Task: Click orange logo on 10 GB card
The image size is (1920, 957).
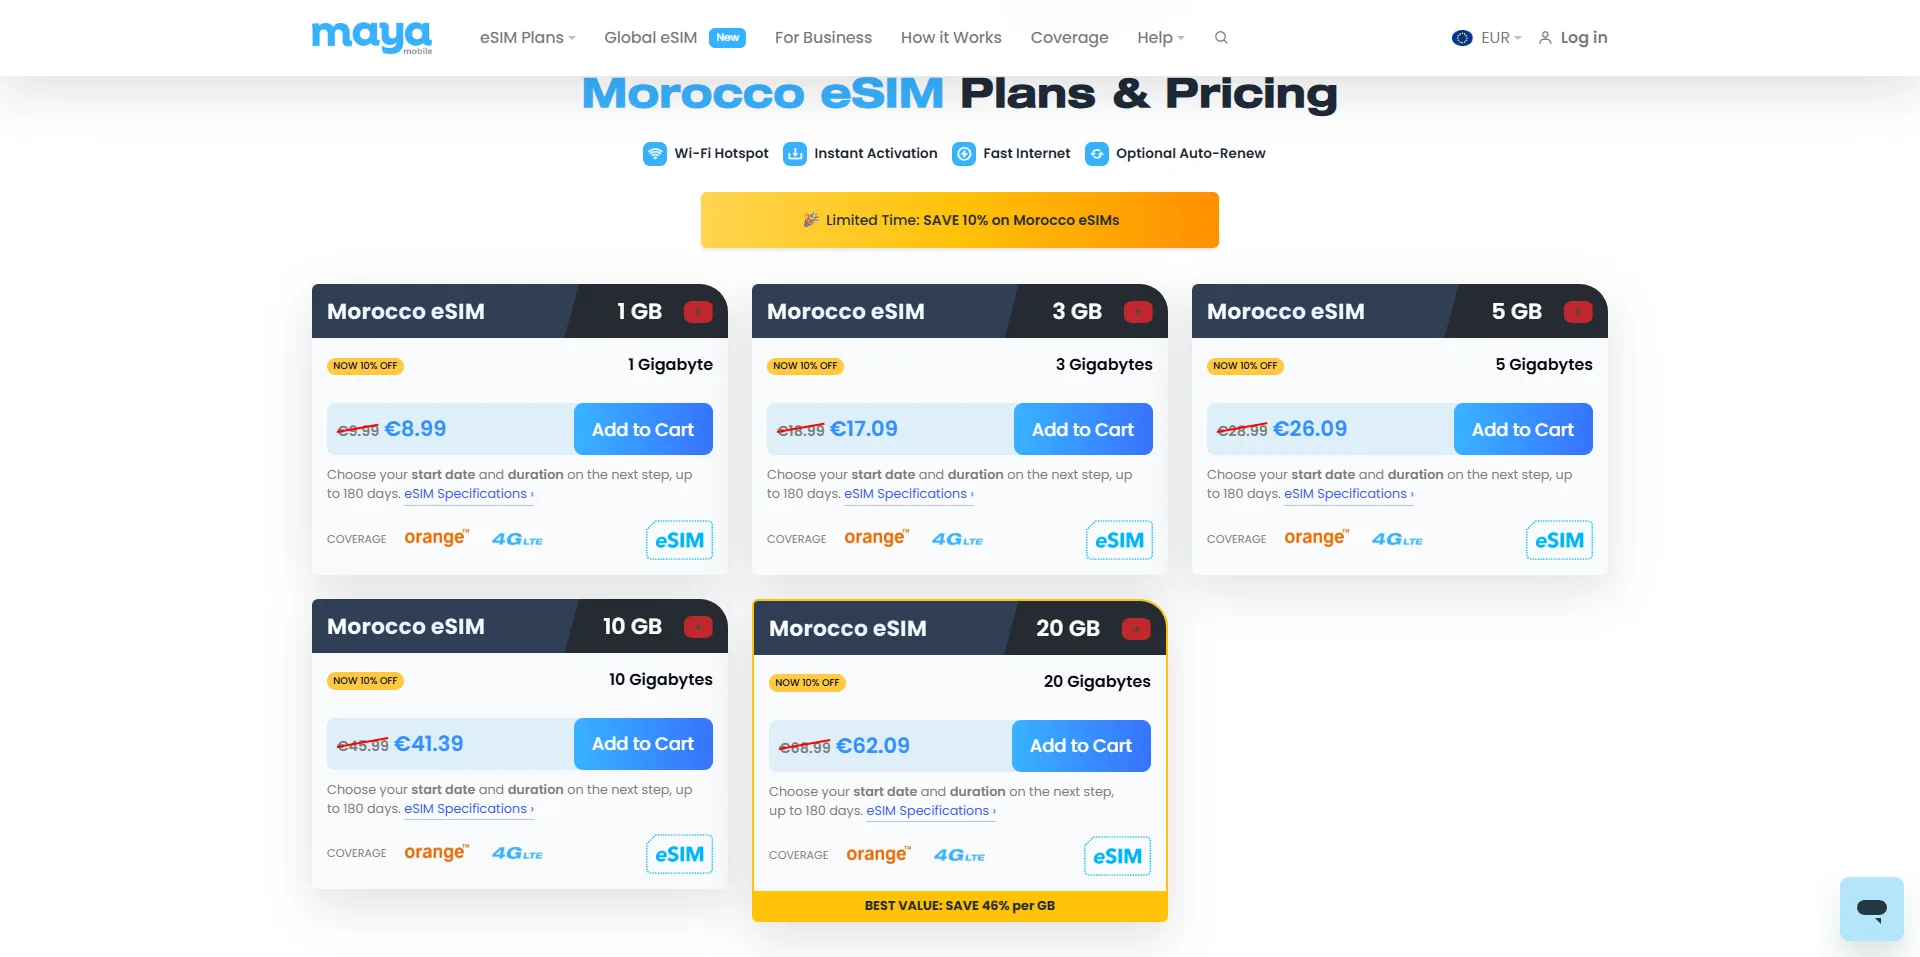Action: pyautogui.click(x=436, y=853)
